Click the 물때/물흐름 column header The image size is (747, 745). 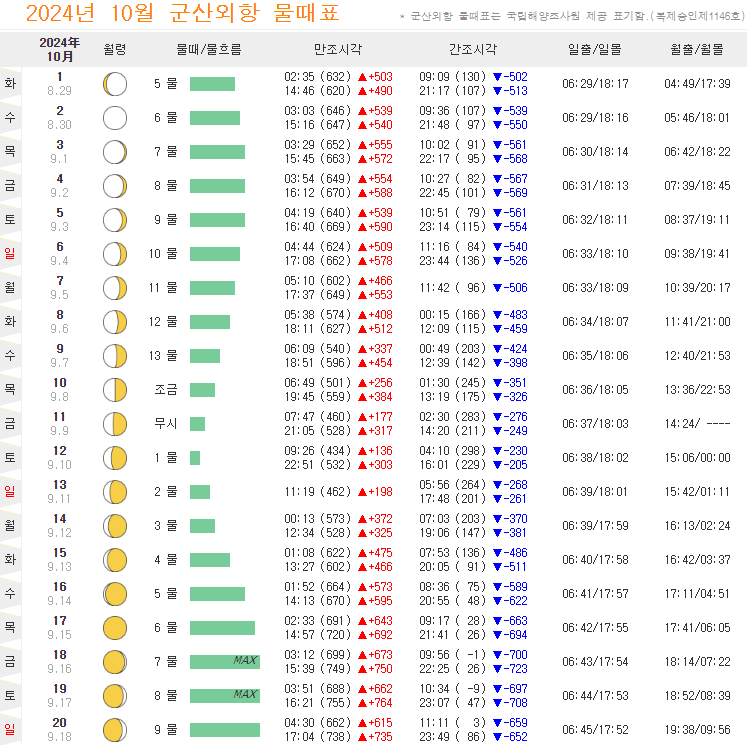209,49
